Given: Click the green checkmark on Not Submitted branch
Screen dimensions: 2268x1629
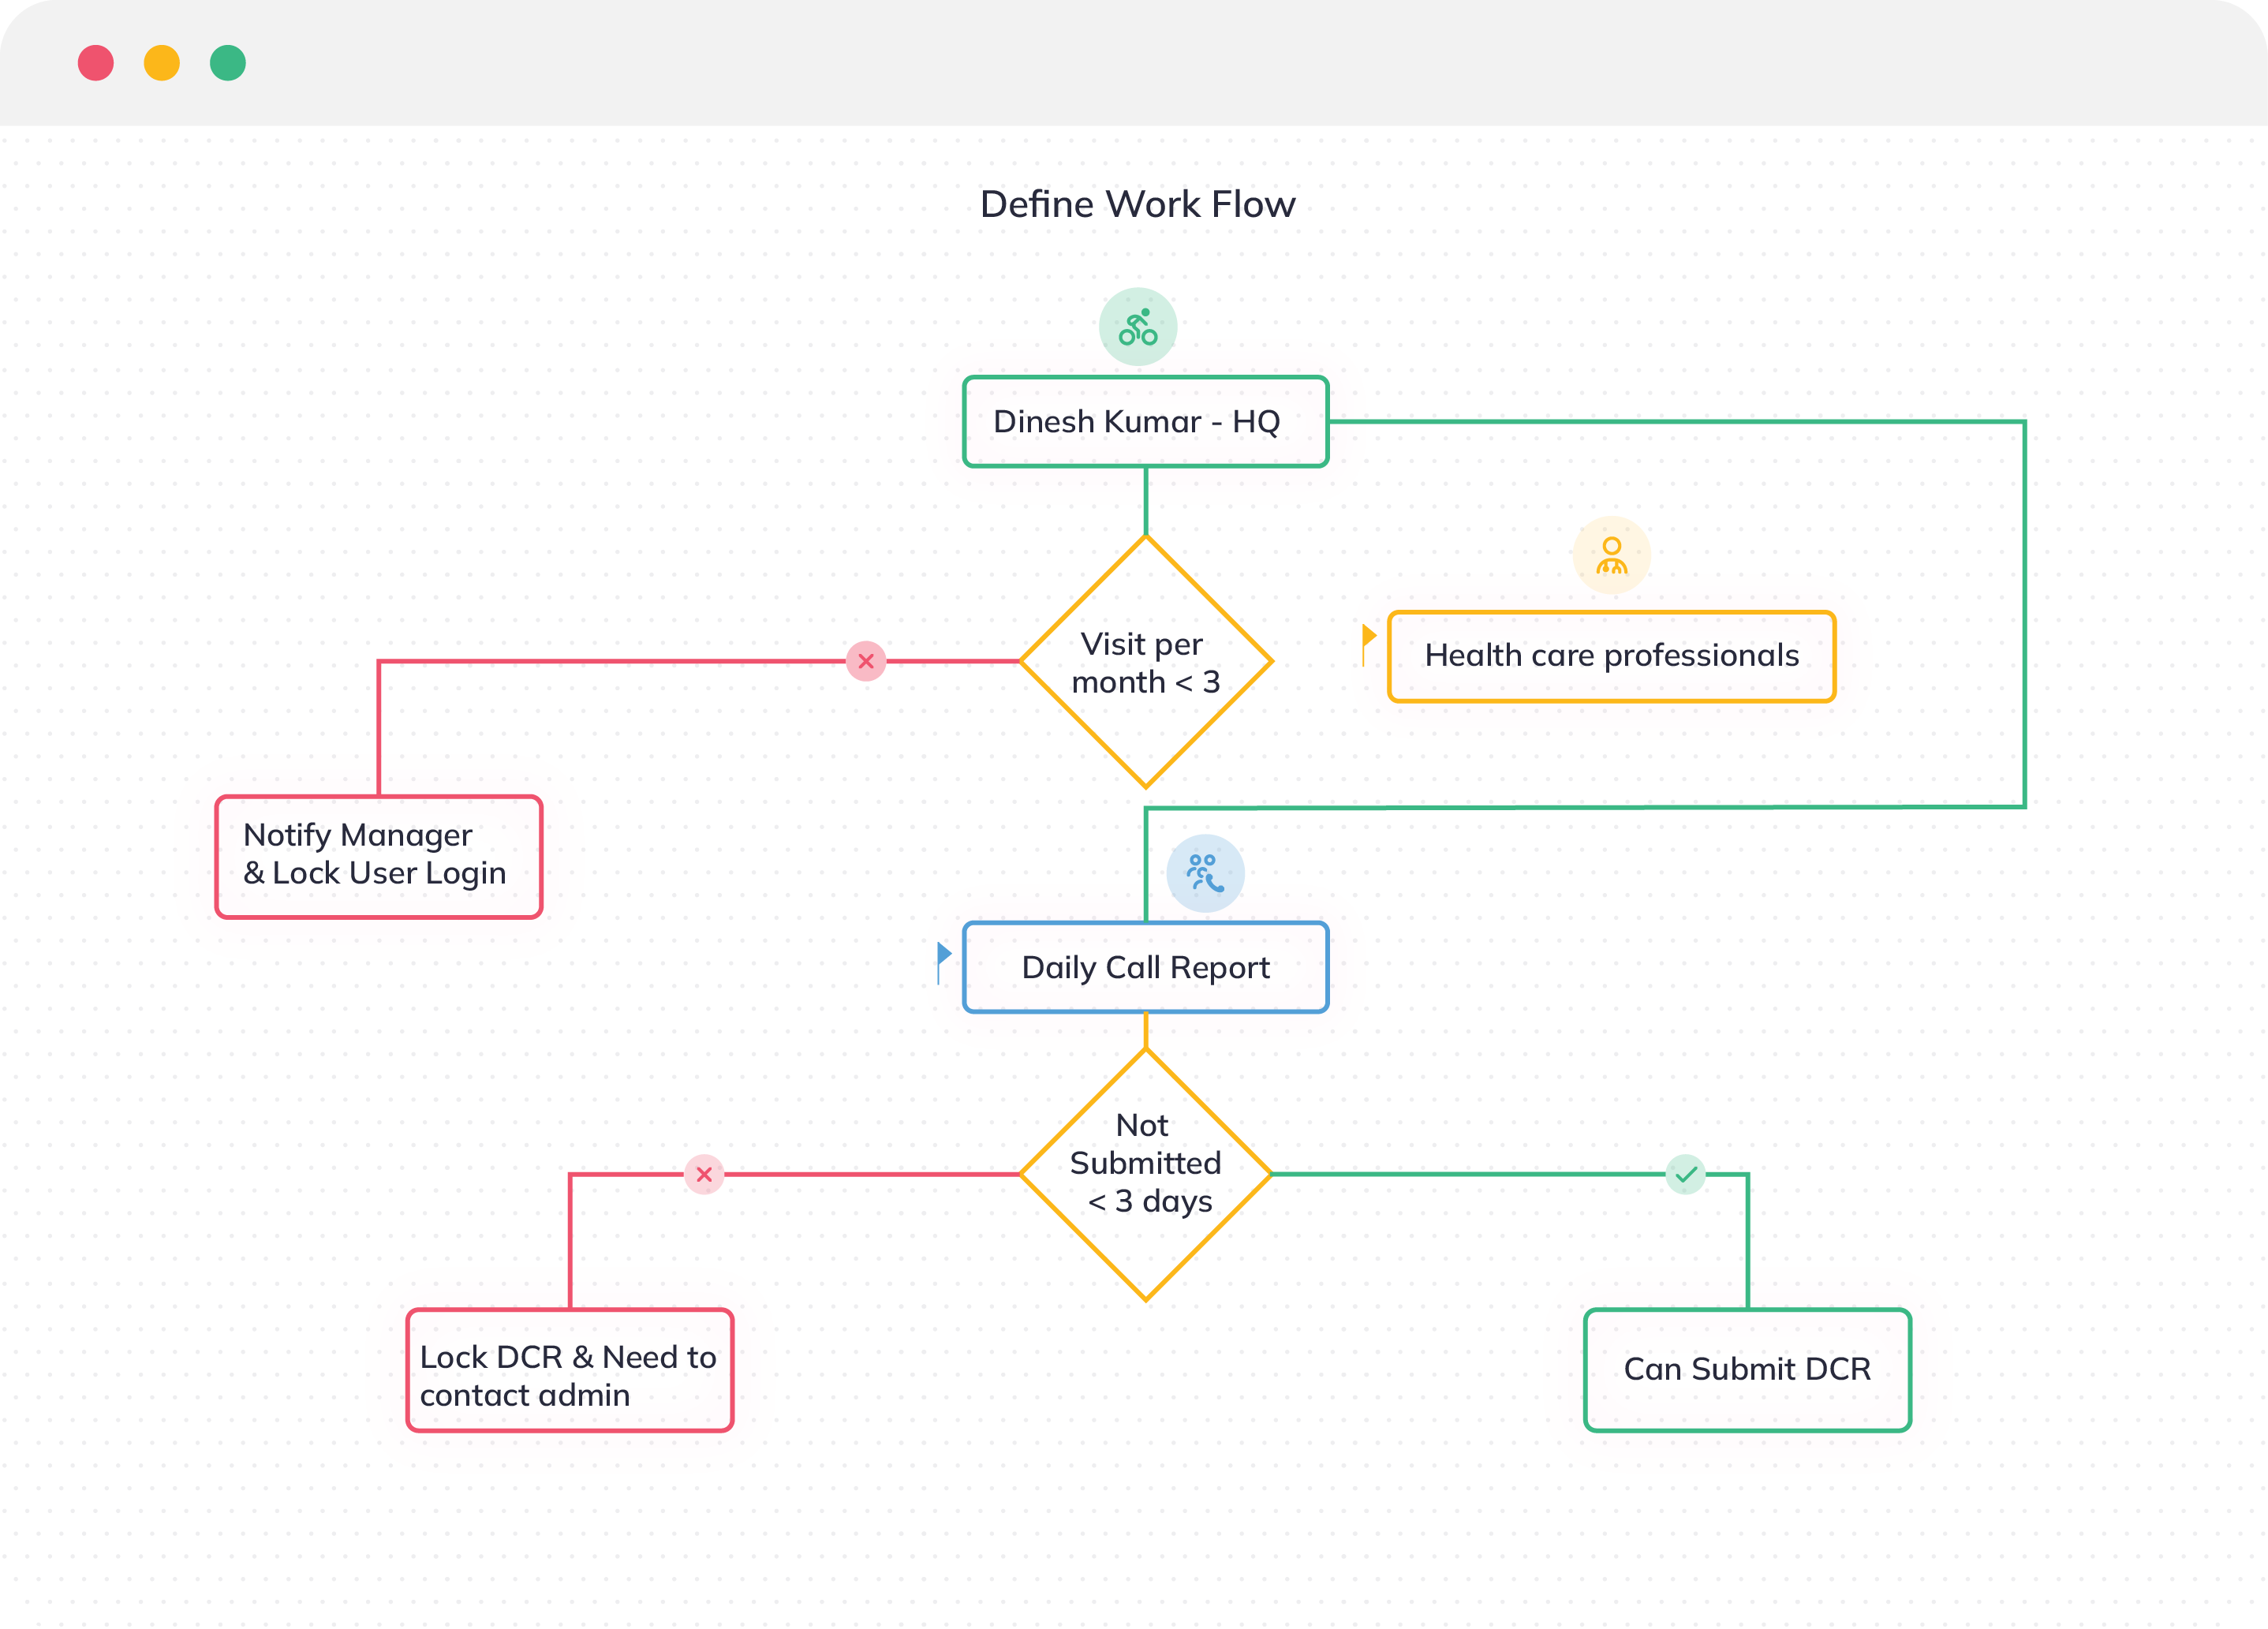Looking at the screenshot, I should click(1685, 1175).
